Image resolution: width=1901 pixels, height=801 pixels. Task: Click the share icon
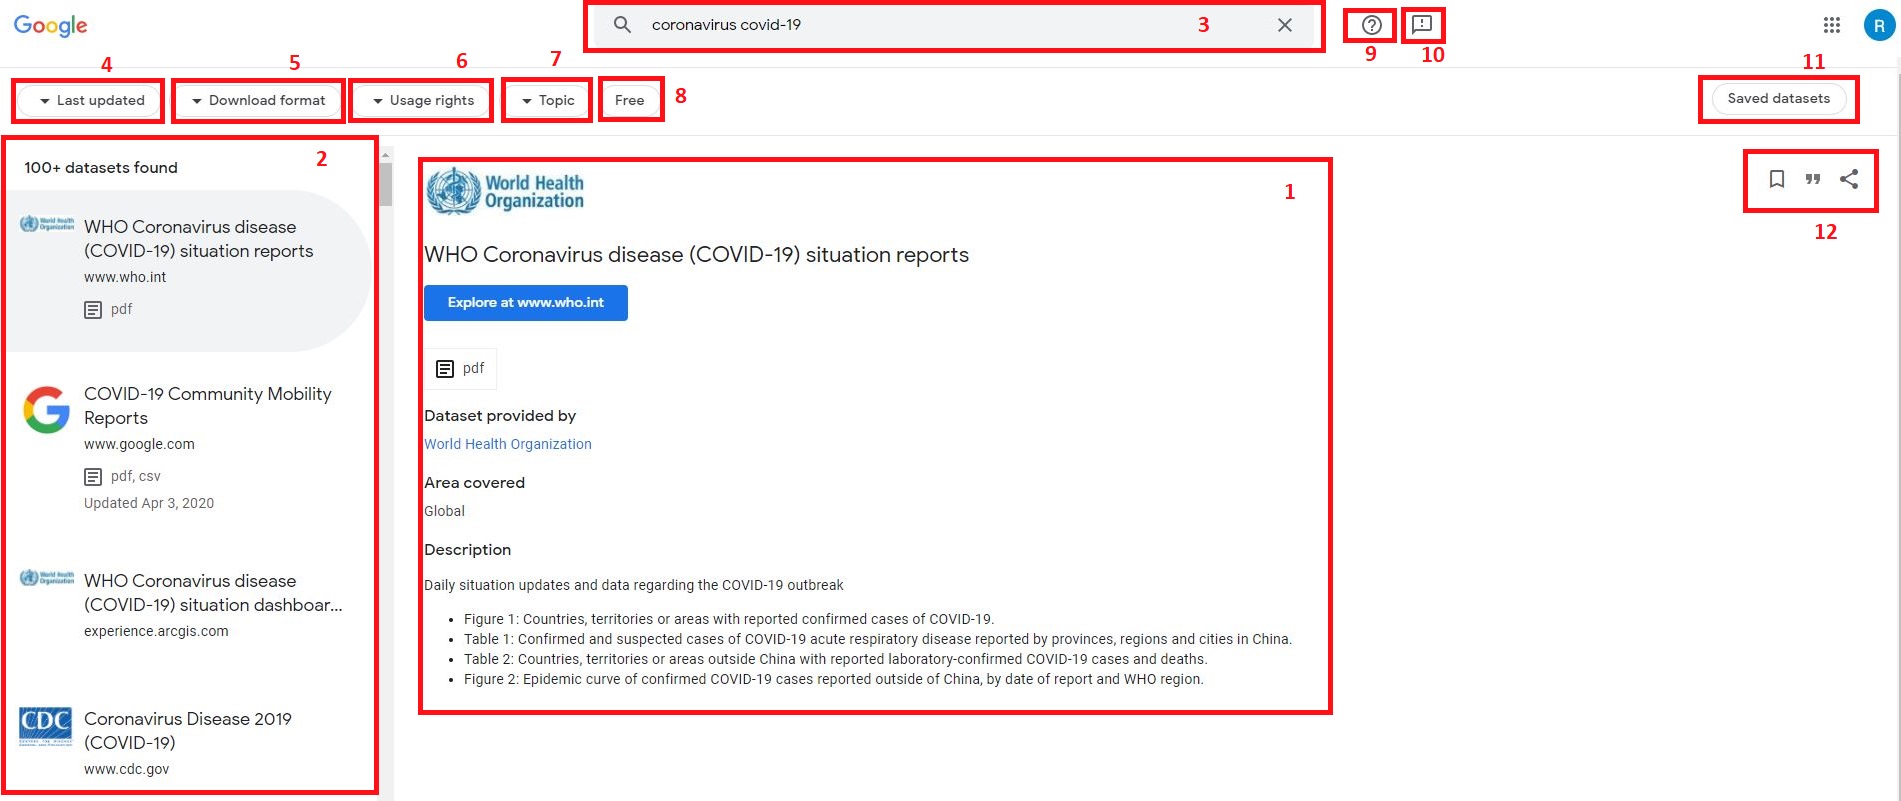[x=1849, y=179]
